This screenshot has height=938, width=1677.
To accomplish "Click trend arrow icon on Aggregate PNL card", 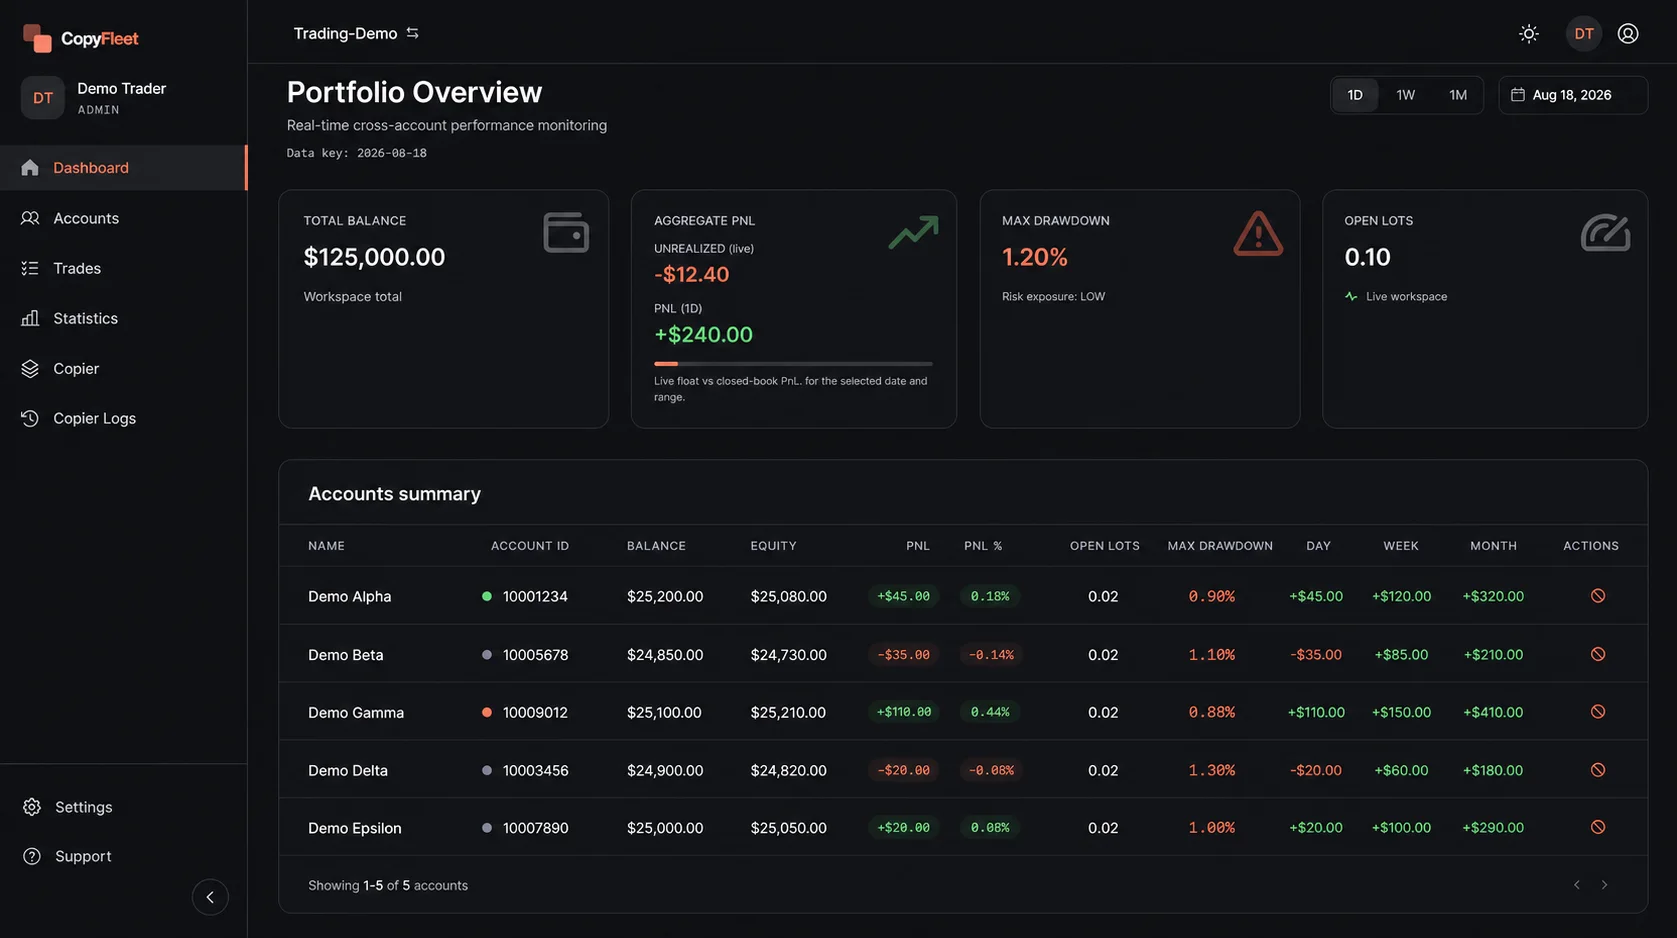I will (x=913, y=232).
